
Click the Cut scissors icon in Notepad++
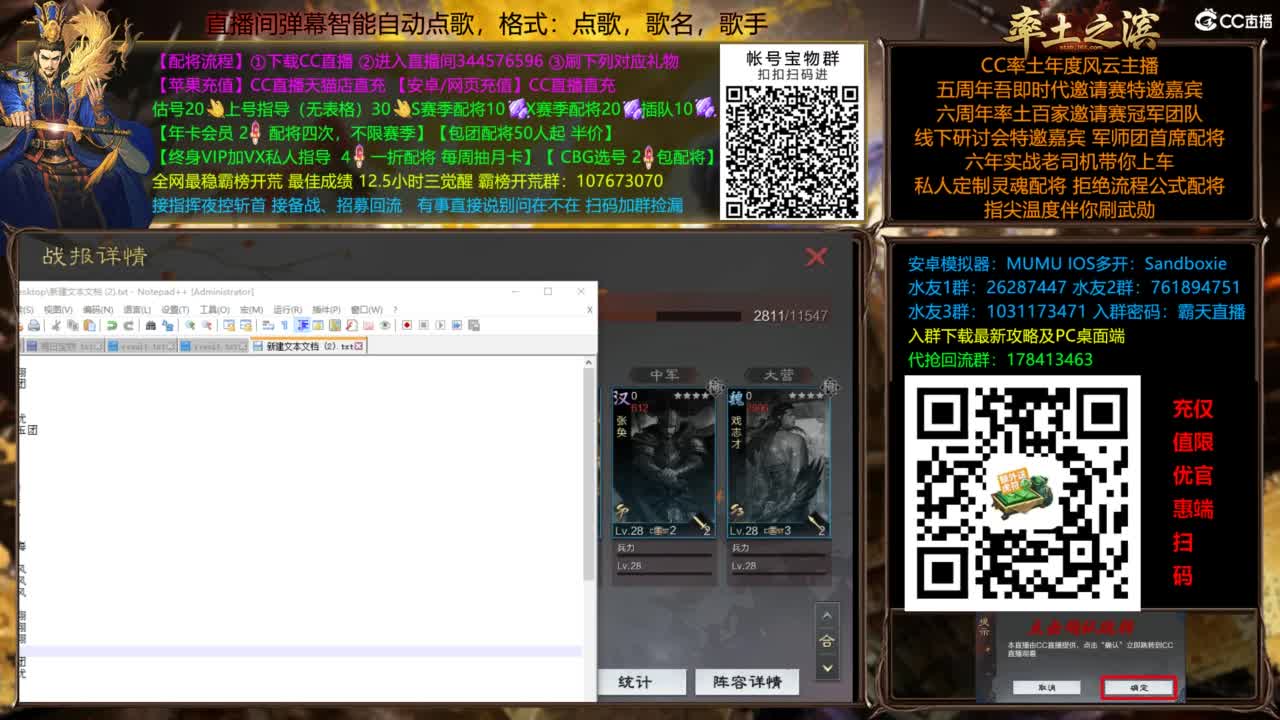point(56,325)
